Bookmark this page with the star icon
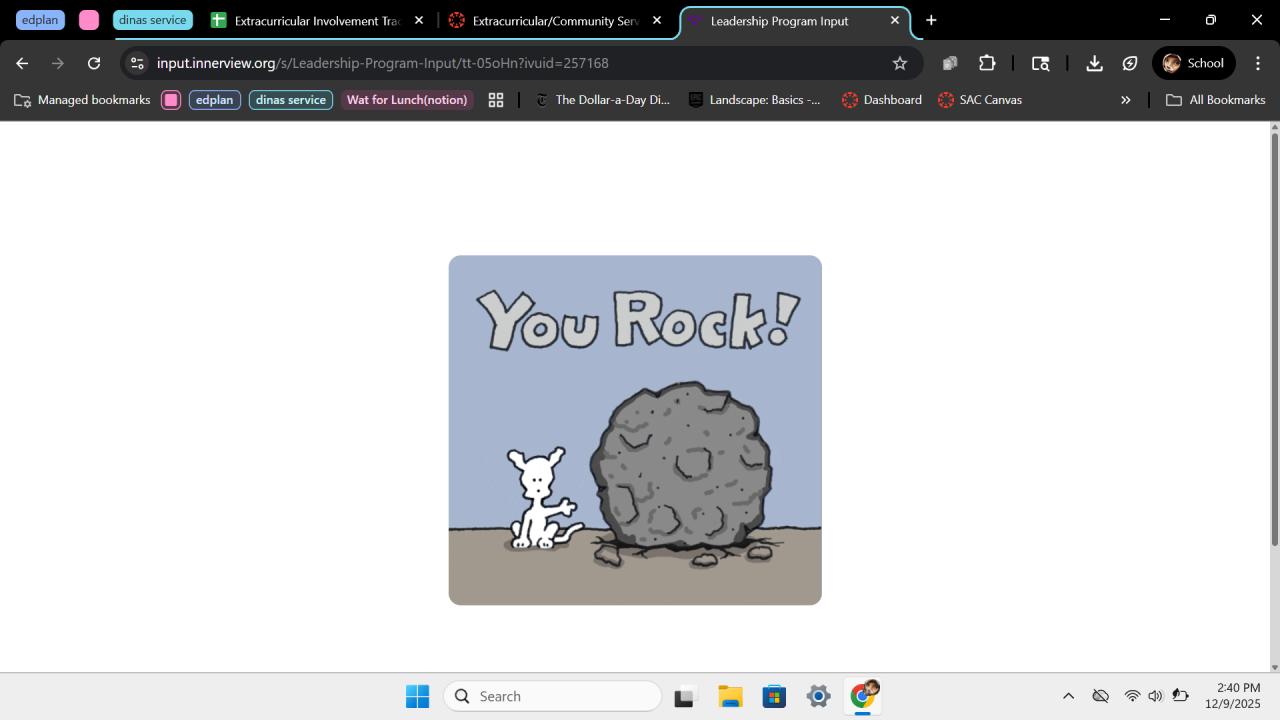The height and width of the screenshot is (720, 1280). pos(899,63)
